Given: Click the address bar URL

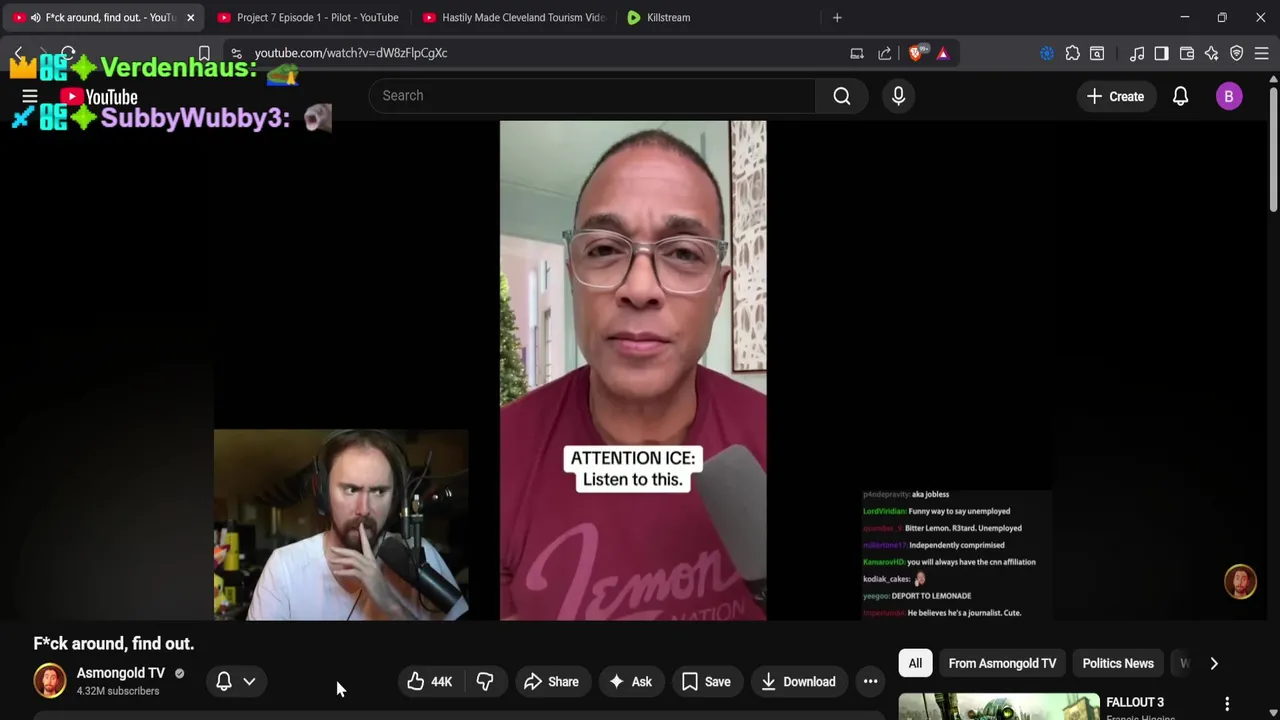Looking at the screenshot, I should (351, 53).
